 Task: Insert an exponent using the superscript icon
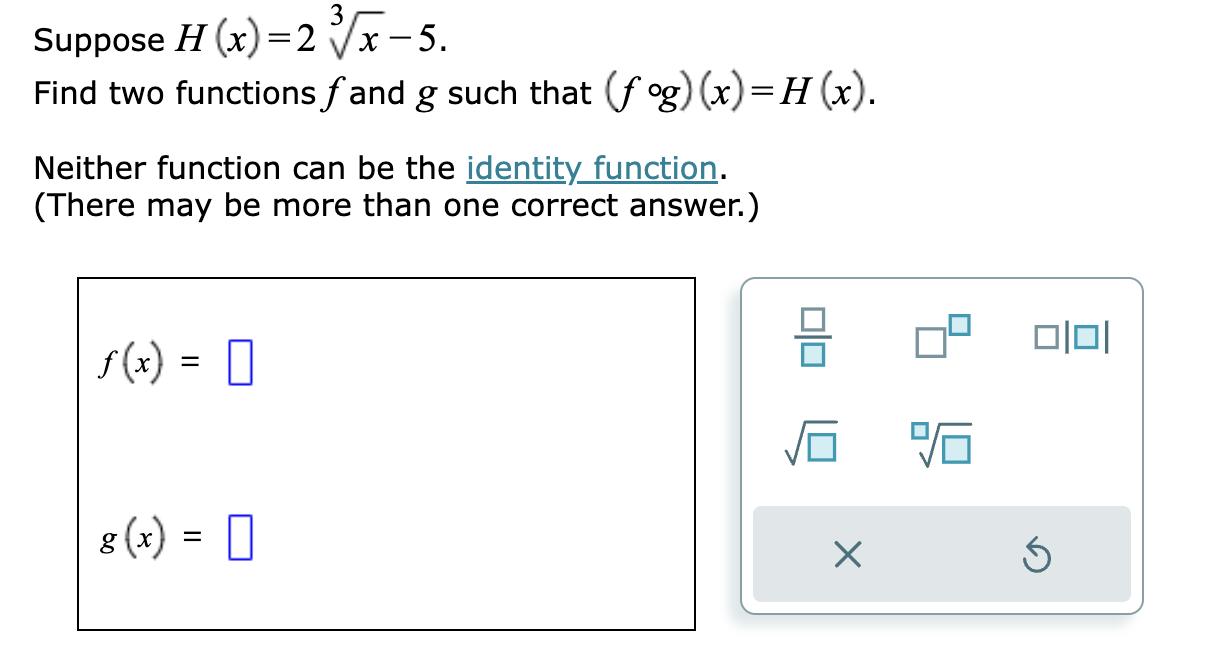point(940,335)
